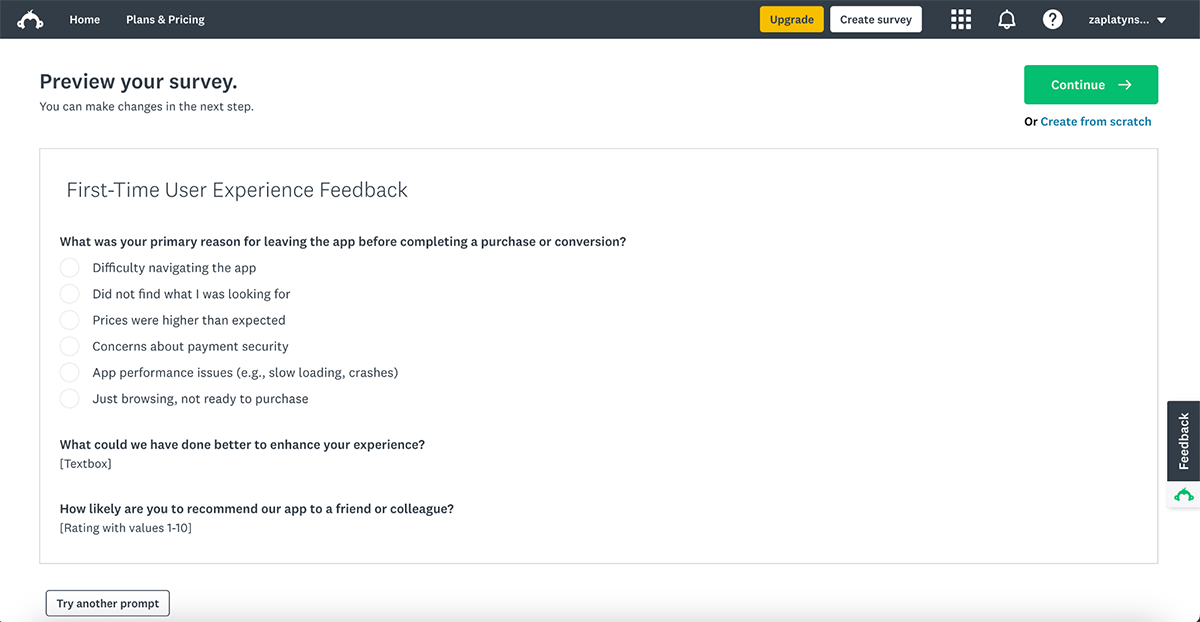The image size is (1200, 622).
Task: Open the notifications bell
Action: (x=1007, y=20)
